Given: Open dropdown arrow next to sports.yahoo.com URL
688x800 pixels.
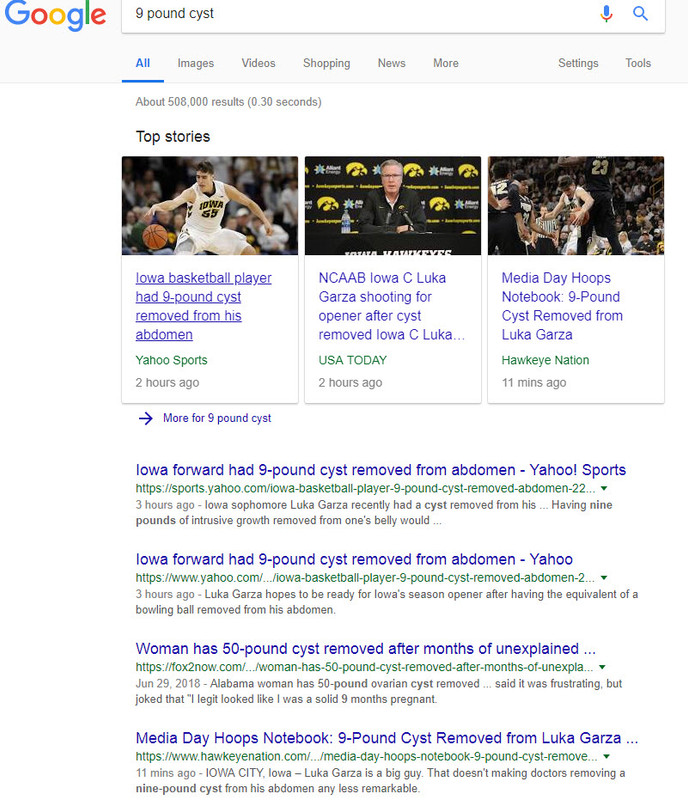Looking at the screenshot, I should tap(604, 489).
